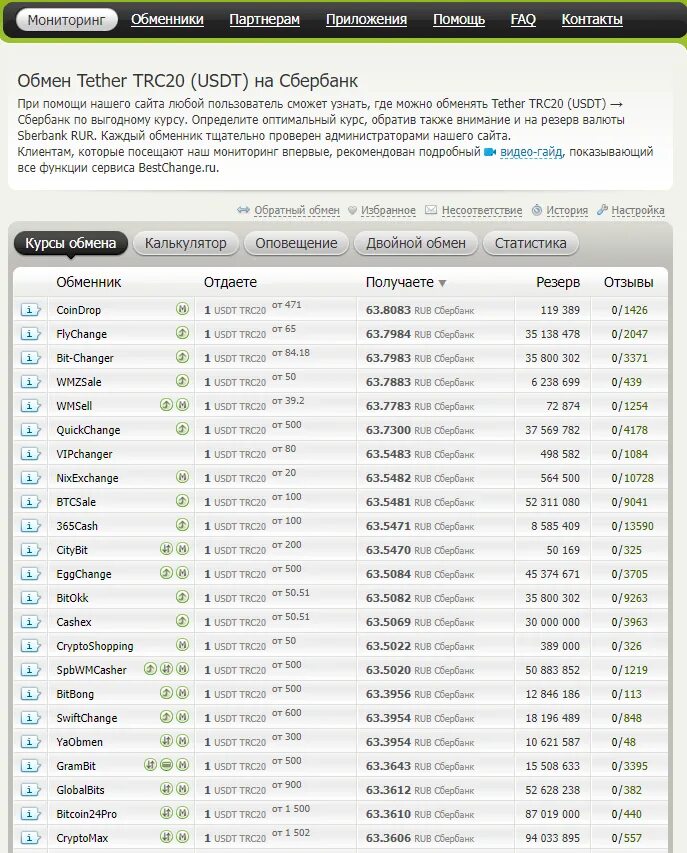Click the up-arrow badge beside BitOkk
Viewport: 687px width, 853px height.
(183, 597)
